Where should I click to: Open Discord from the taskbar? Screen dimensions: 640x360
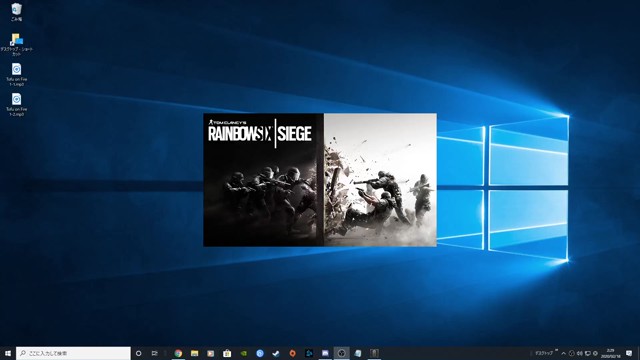pyautogui.click(x=325, y=353)
